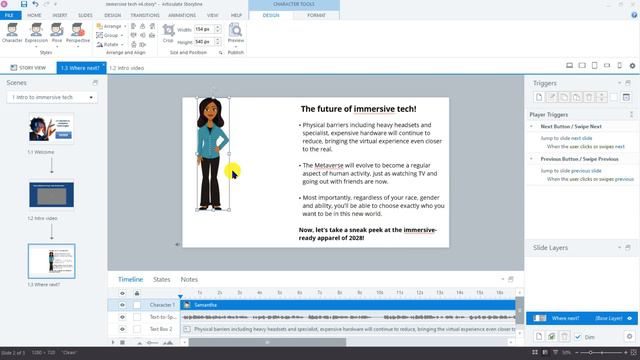Click the 'next' link under swipe trigger
Viewport: 640px width, 360px height.
pos(620,146)
